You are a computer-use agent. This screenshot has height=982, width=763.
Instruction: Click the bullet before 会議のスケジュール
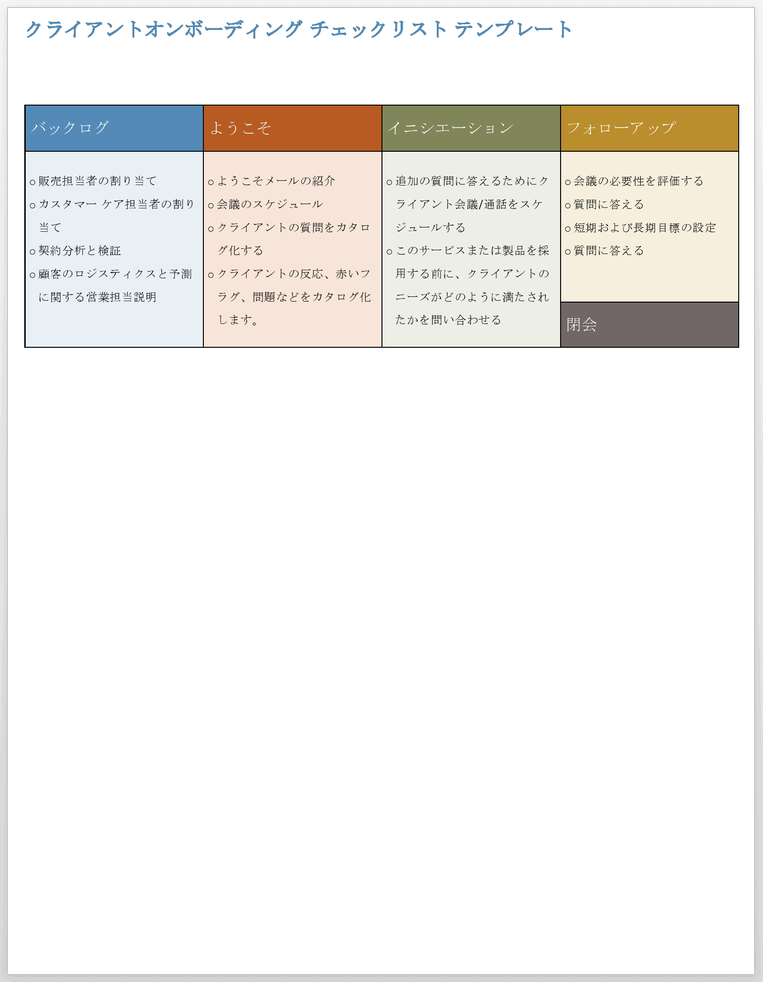tap(210, 205)
